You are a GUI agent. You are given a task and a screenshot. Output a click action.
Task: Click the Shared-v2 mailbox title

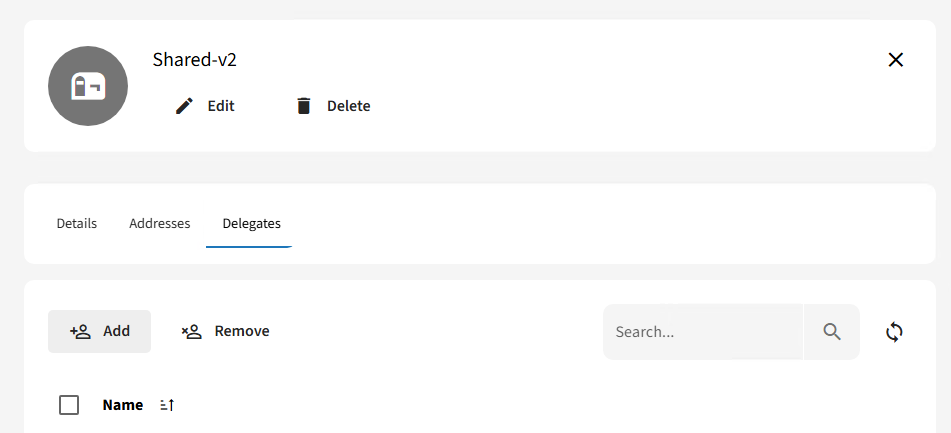195,60
